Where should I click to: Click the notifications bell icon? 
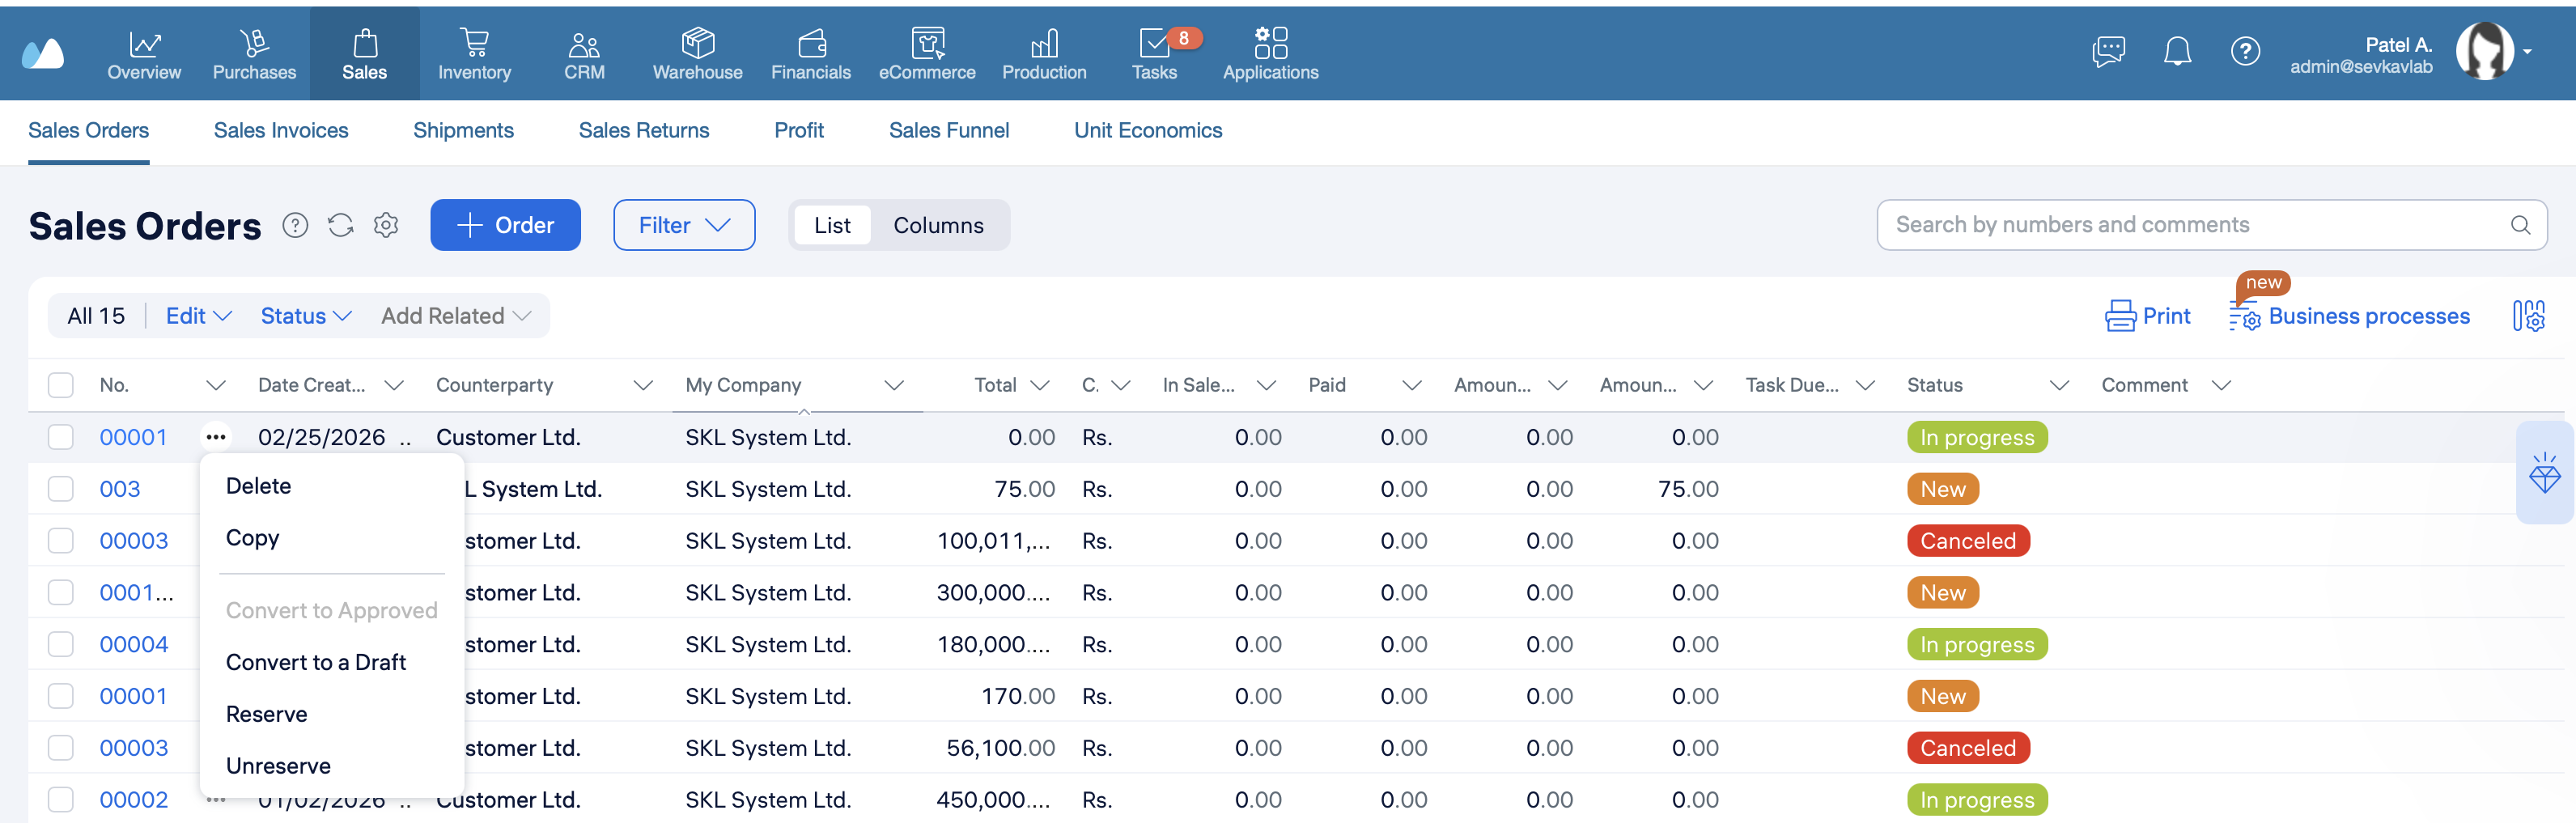(x=2176, y=50)
